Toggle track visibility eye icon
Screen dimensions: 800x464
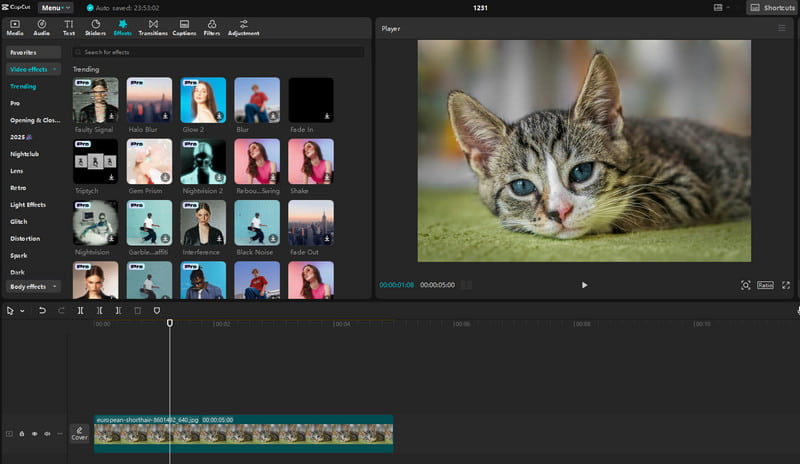[x=34, y=434]
